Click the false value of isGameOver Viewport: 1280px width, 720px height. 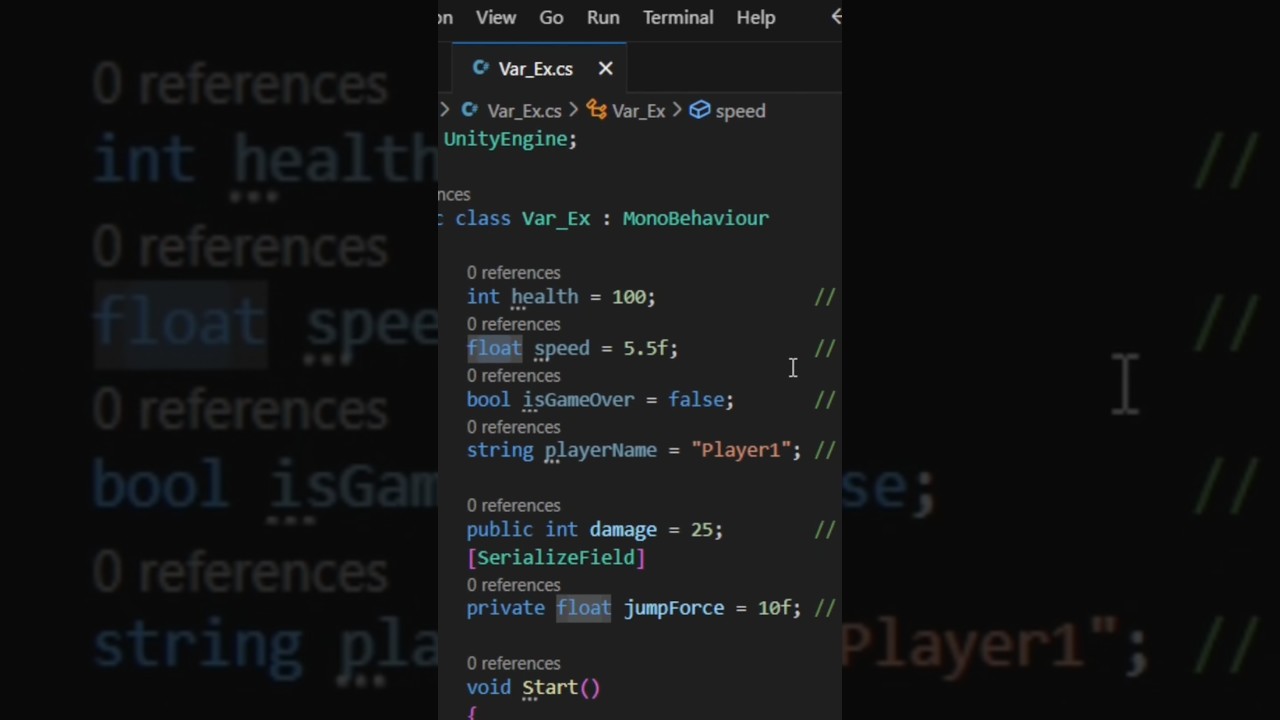pyautogui.click(x=696, y=400)
